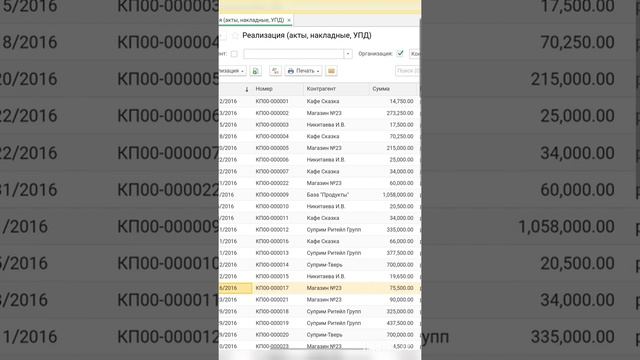
Task: Close the Реализация (акты, накладные, УПД) tab
Action: 289,20
